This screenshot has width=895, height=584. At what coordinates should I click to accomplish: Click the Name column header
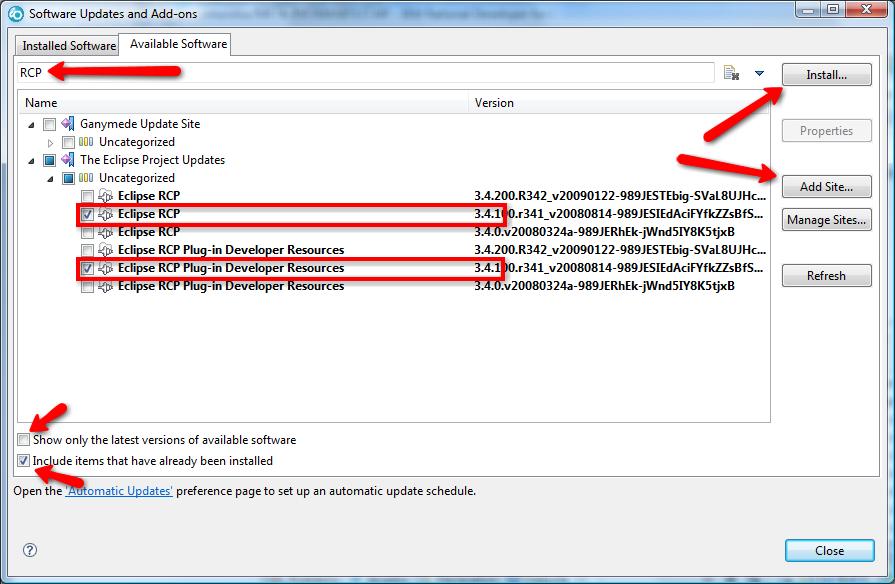(243, 103)
